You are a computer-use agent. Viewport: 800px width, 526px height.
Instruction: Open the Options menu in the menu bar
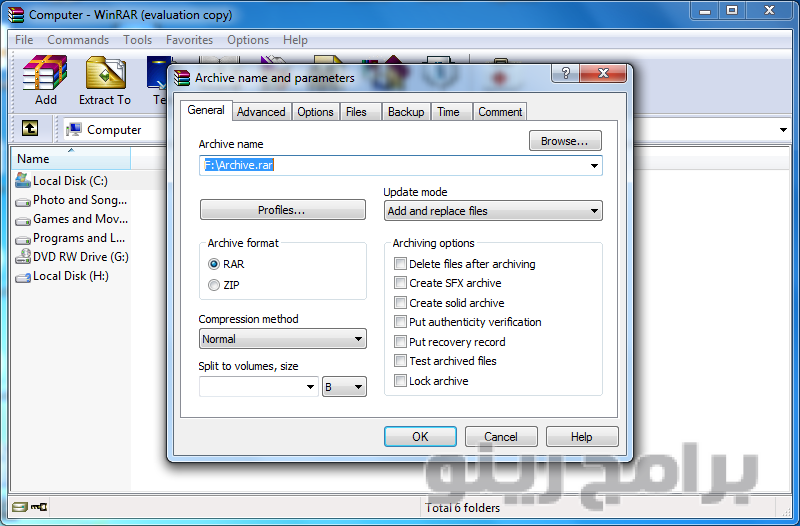pyautogui.click(x=248, y=40)
